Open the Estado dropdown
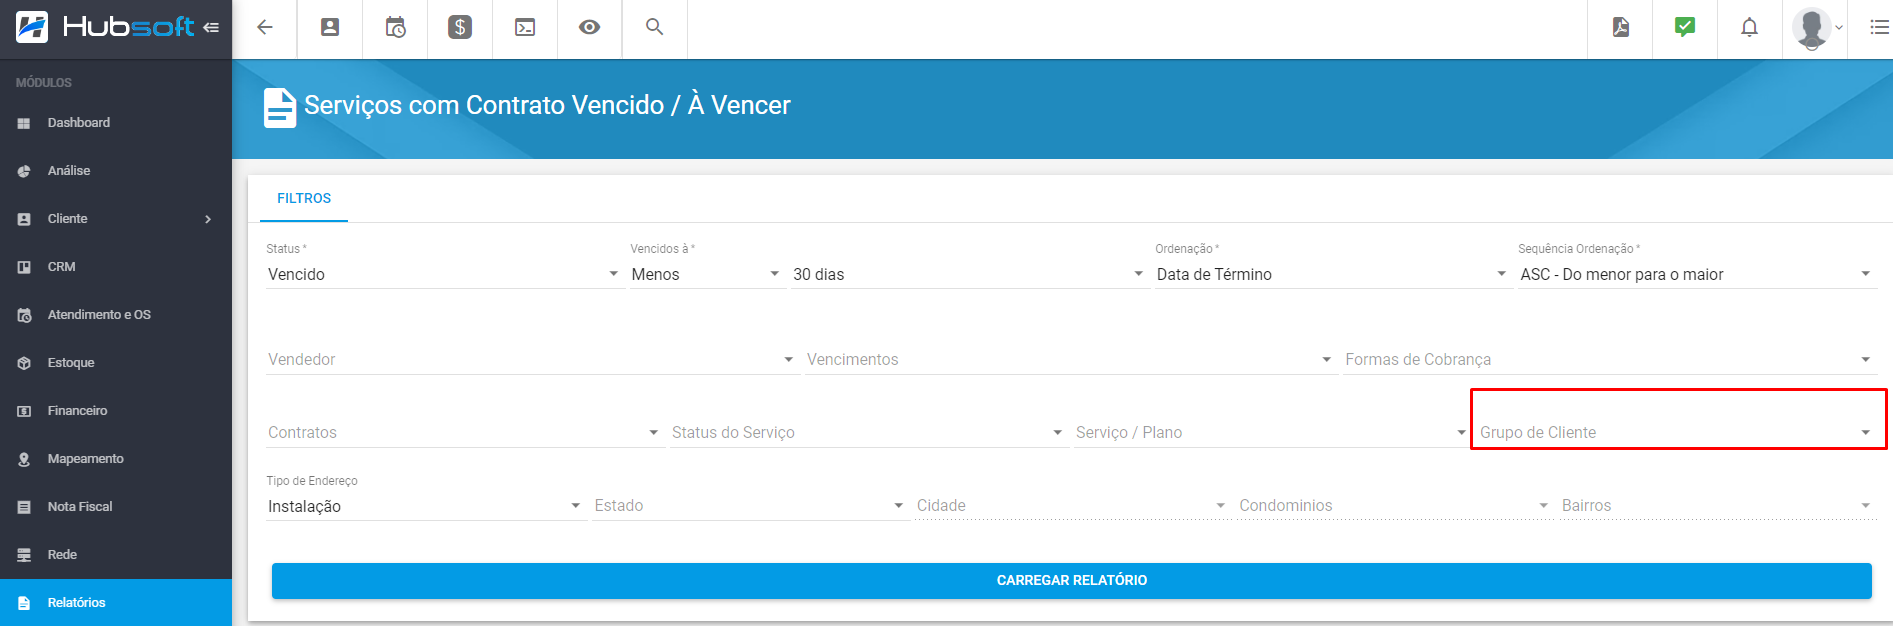Screen dimensions: 1893x626 tap(749, 506)
